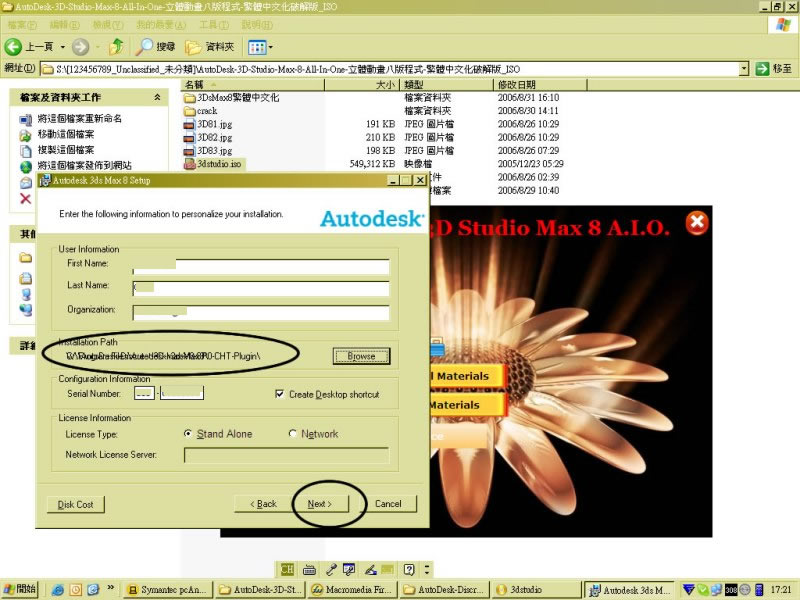Select Stand Alone license type
800x600 pixels.
pyautogui.click(x=188, y=434)
